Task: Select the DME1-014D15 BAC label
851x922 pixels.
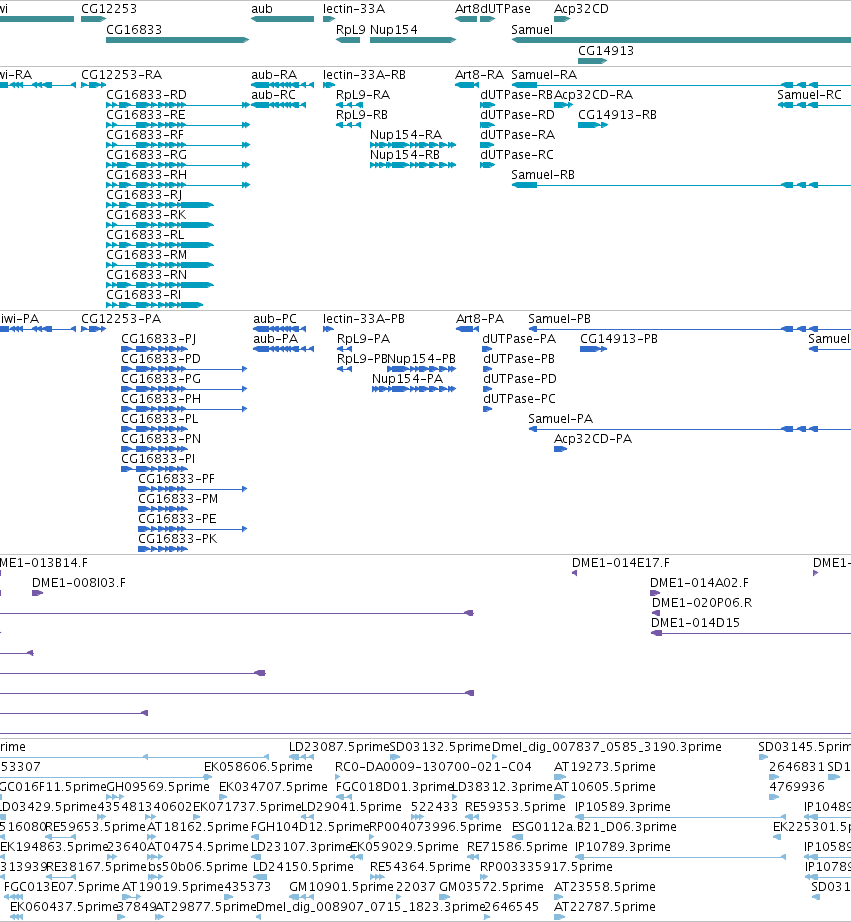Action: 695,623
